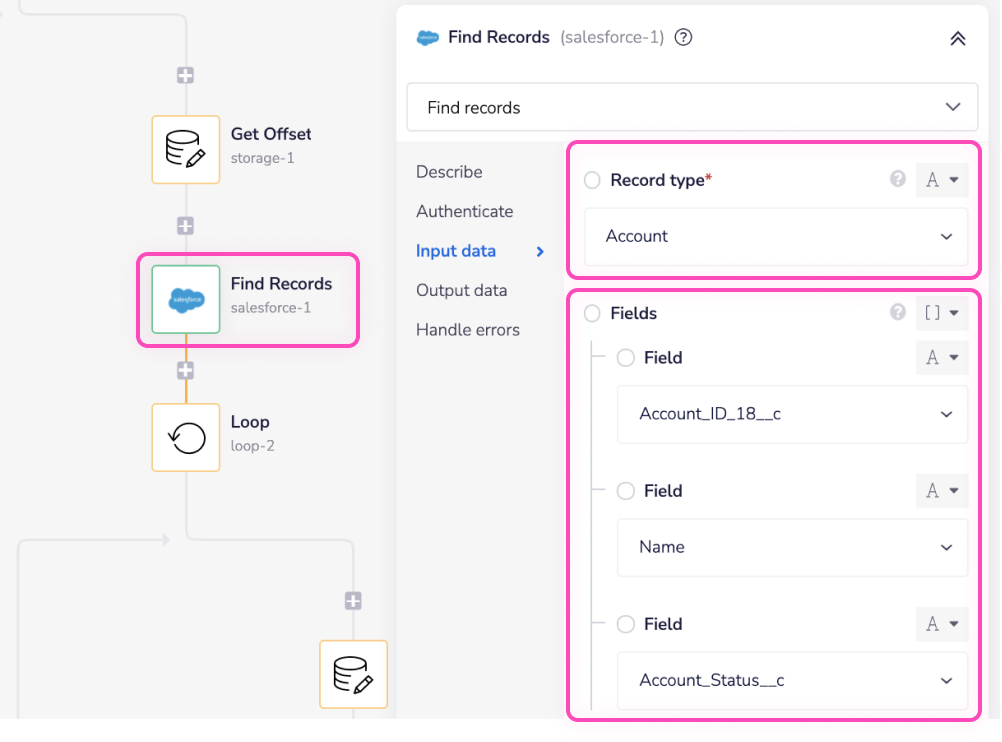
Task: Select the Get Offset storage step icon
Action: (185, 150)
